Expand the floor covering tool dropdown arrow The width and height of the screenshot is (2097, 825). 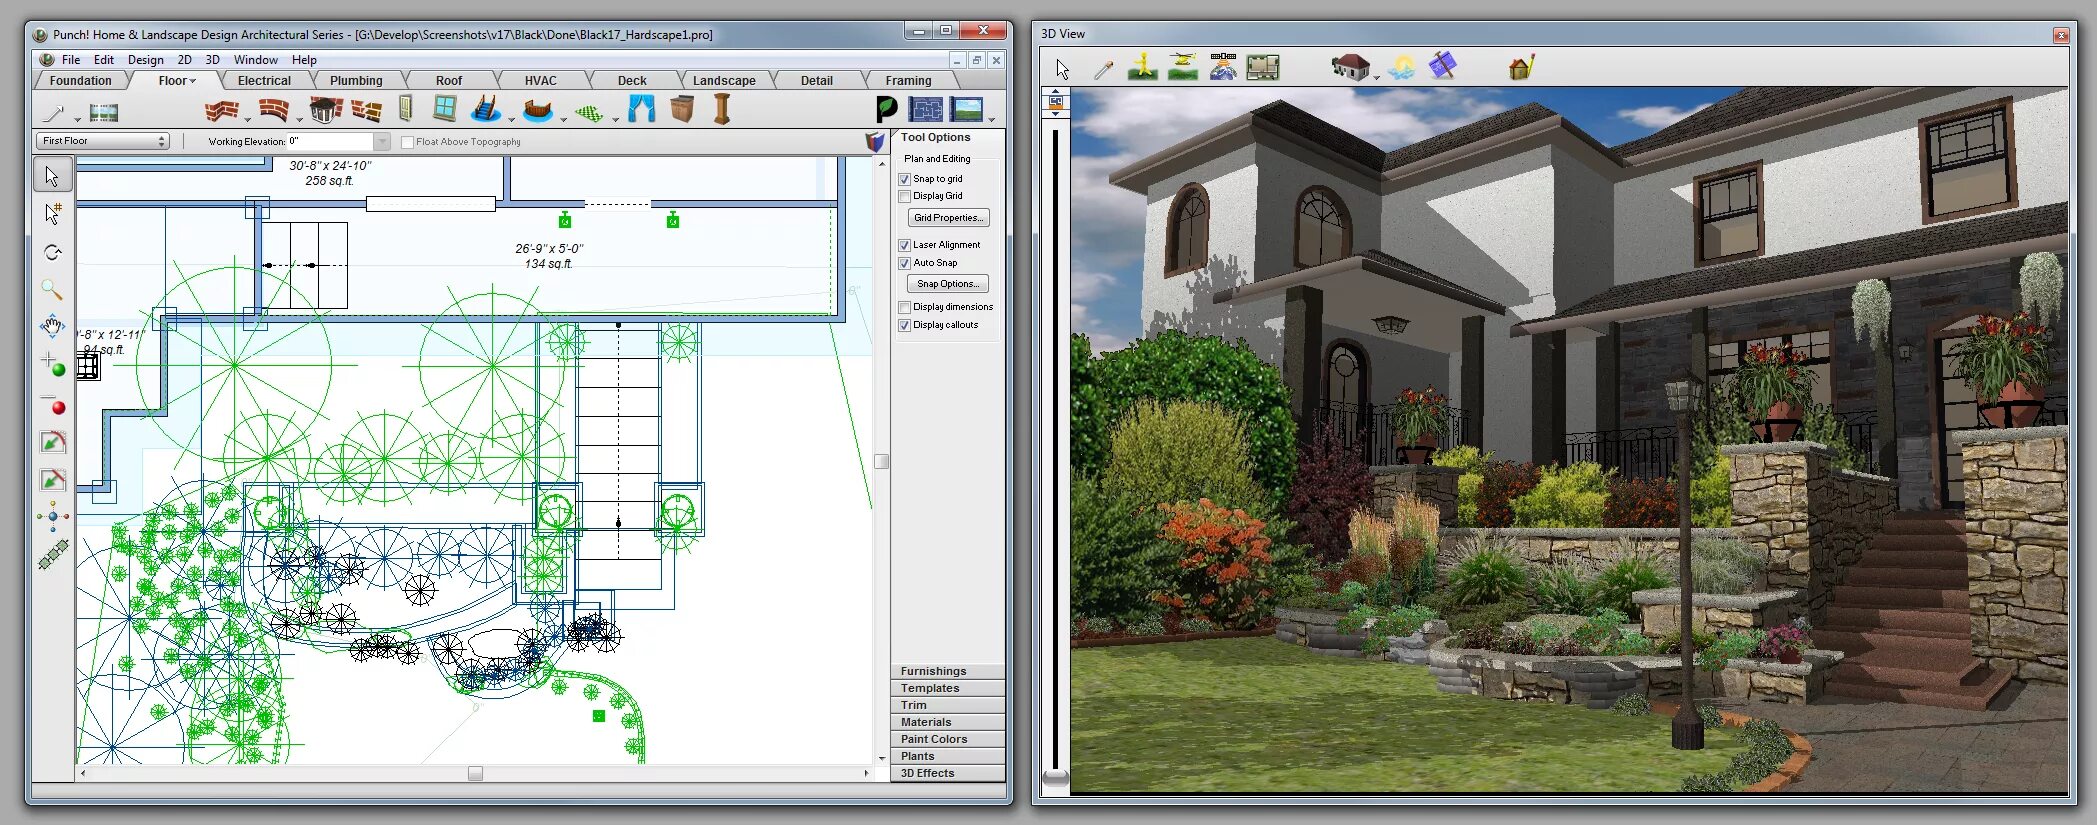[615, 120]
